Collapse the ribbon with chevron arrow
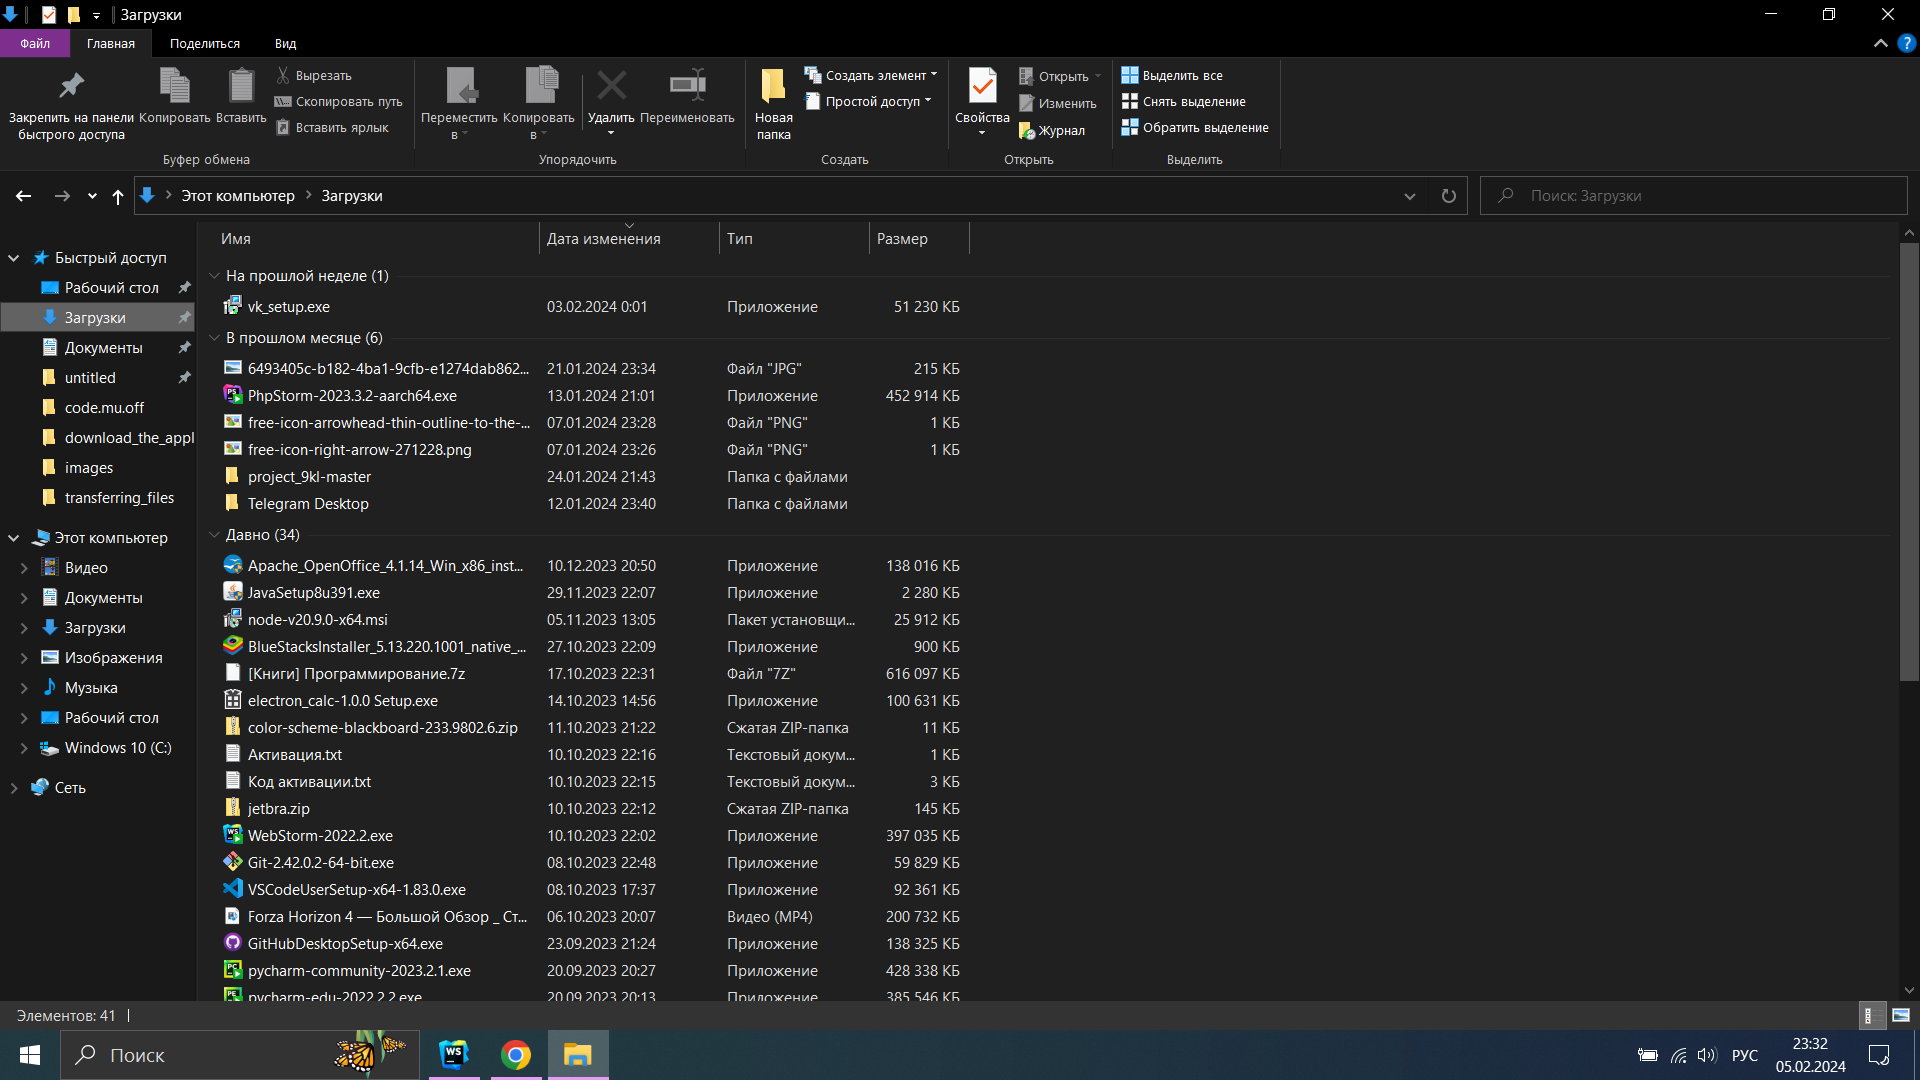 [x=1880, y=43]
